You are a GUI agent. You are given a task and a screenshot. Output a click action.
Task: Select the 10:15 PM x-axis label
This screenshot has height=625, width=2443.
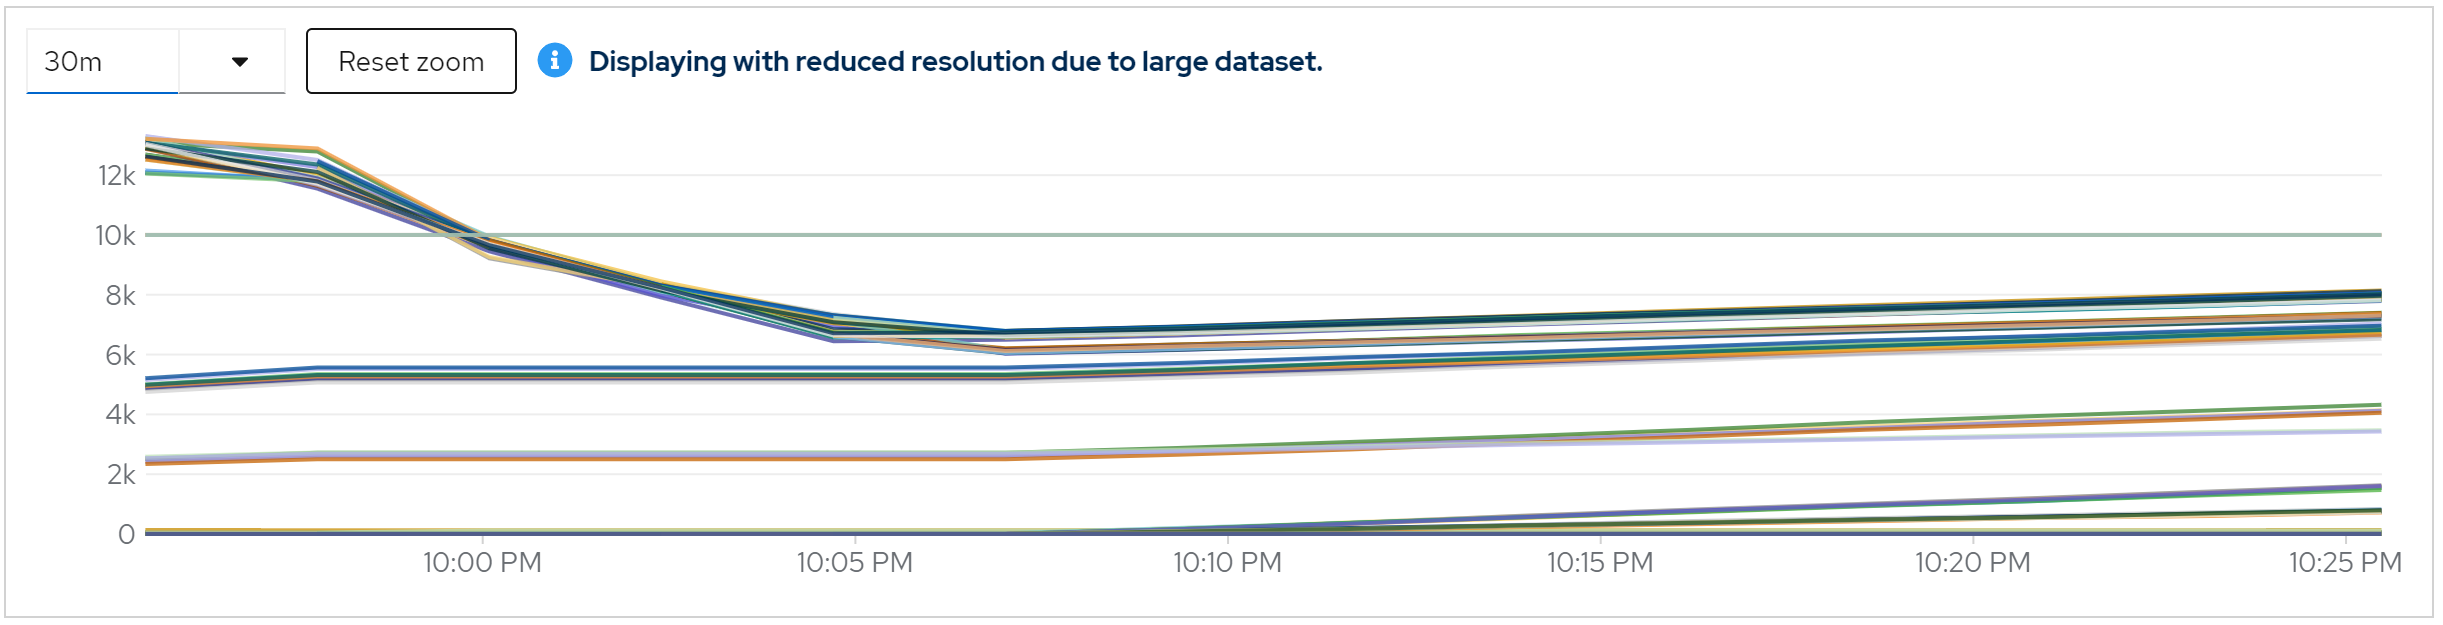(1600, 563)
